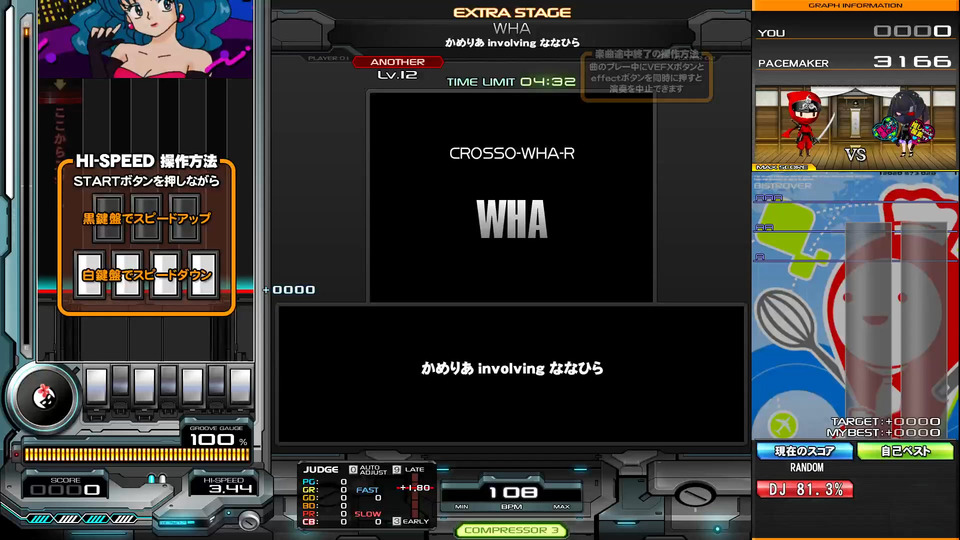Screen dimensions: 960x540
Task: Click the +1.80 timing offset value
Action: [414, 488]
